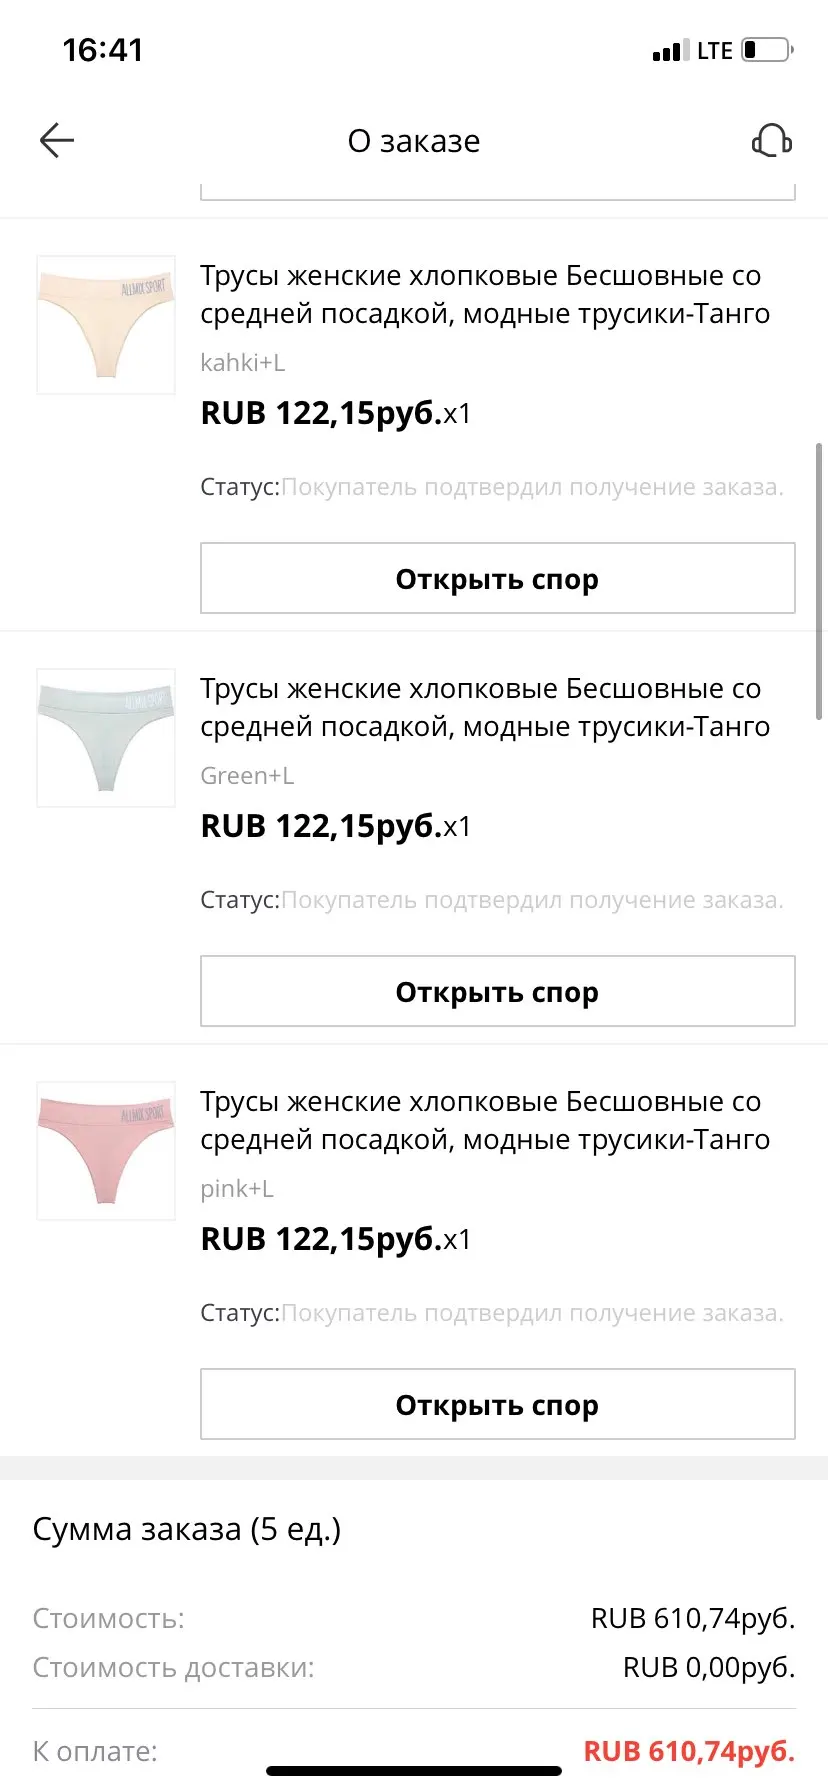Screen dimensions: 828x1792
Task: Tap the Green+L item product title
Action: point(484,707)
